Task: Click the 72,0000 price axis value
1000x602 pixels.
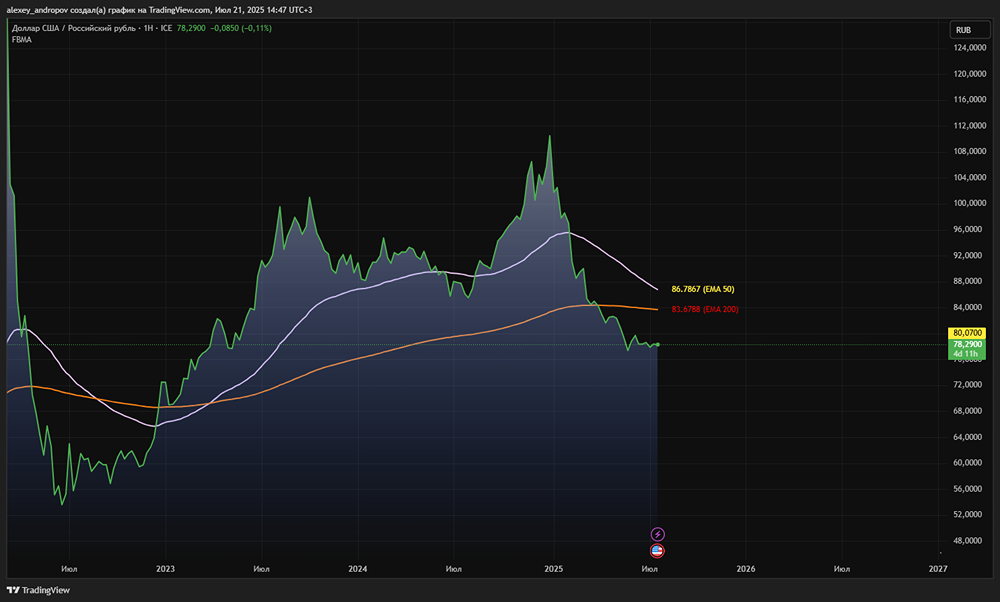Action: pos(967,385)
